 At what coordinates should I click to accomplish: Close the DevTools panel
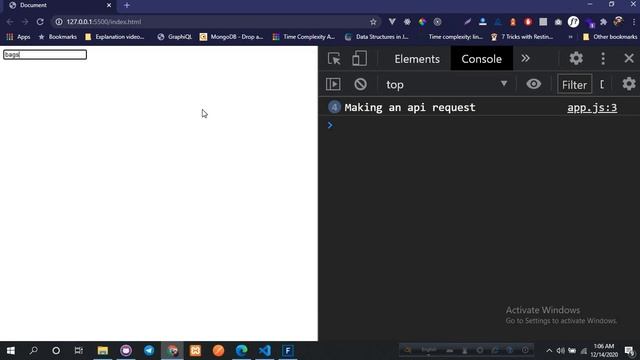629,58
